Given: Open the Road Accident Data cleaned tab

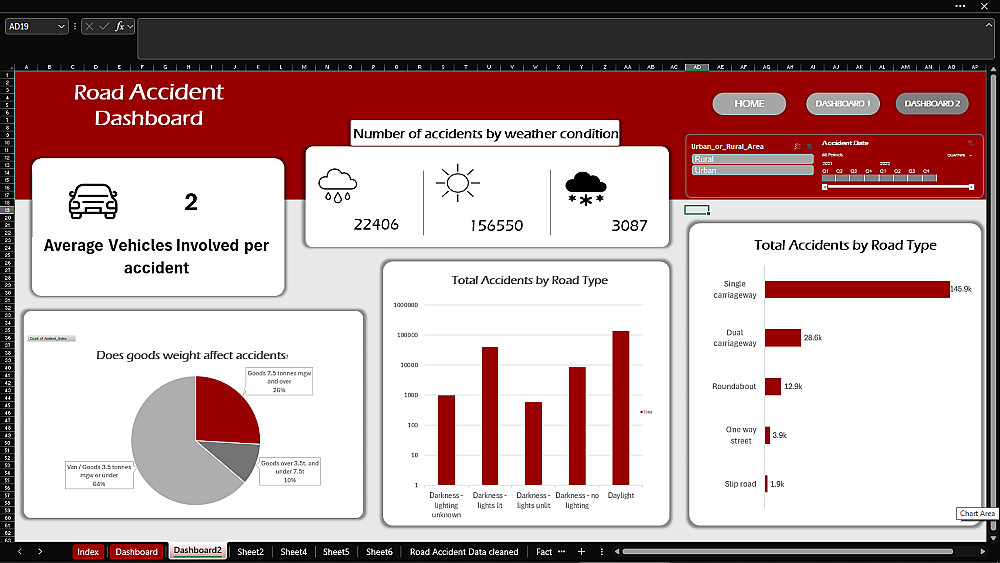Looking at the screenshot, I should 464,552.
